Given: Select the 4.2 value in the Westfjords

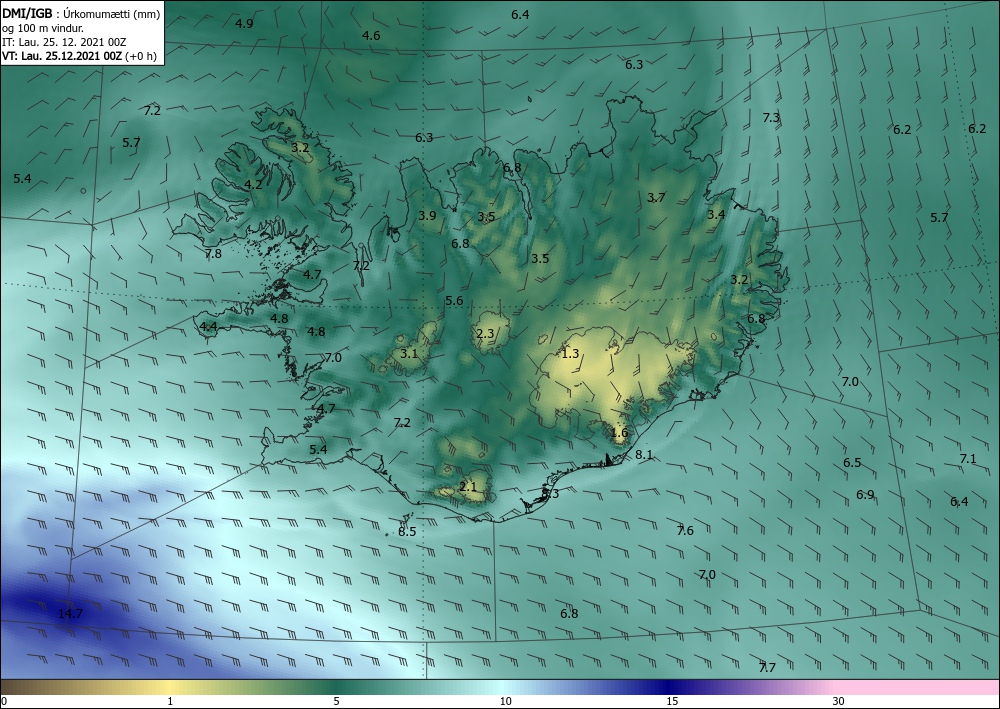Looking at the screenshot, I should [253, 185].
